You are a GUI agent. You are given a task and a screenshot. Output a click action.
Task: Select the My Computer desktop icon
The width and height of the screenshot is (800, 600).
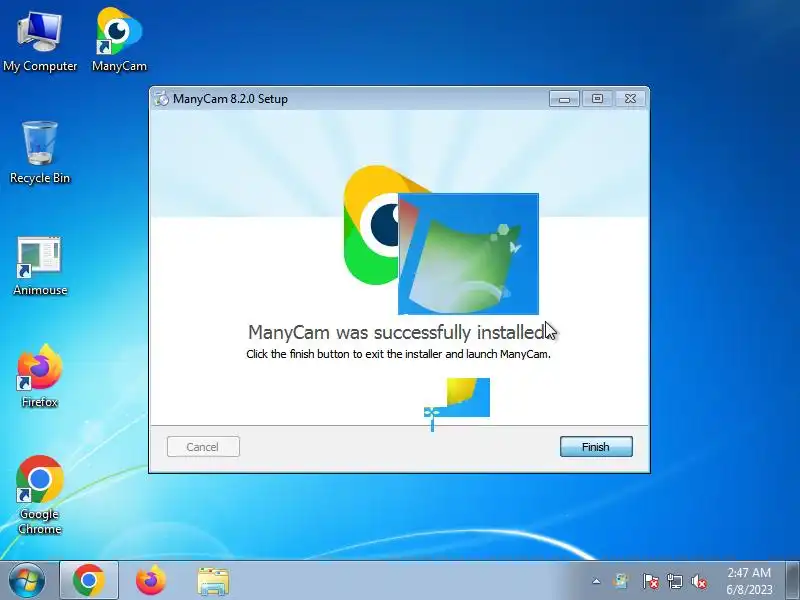point(40,41)
